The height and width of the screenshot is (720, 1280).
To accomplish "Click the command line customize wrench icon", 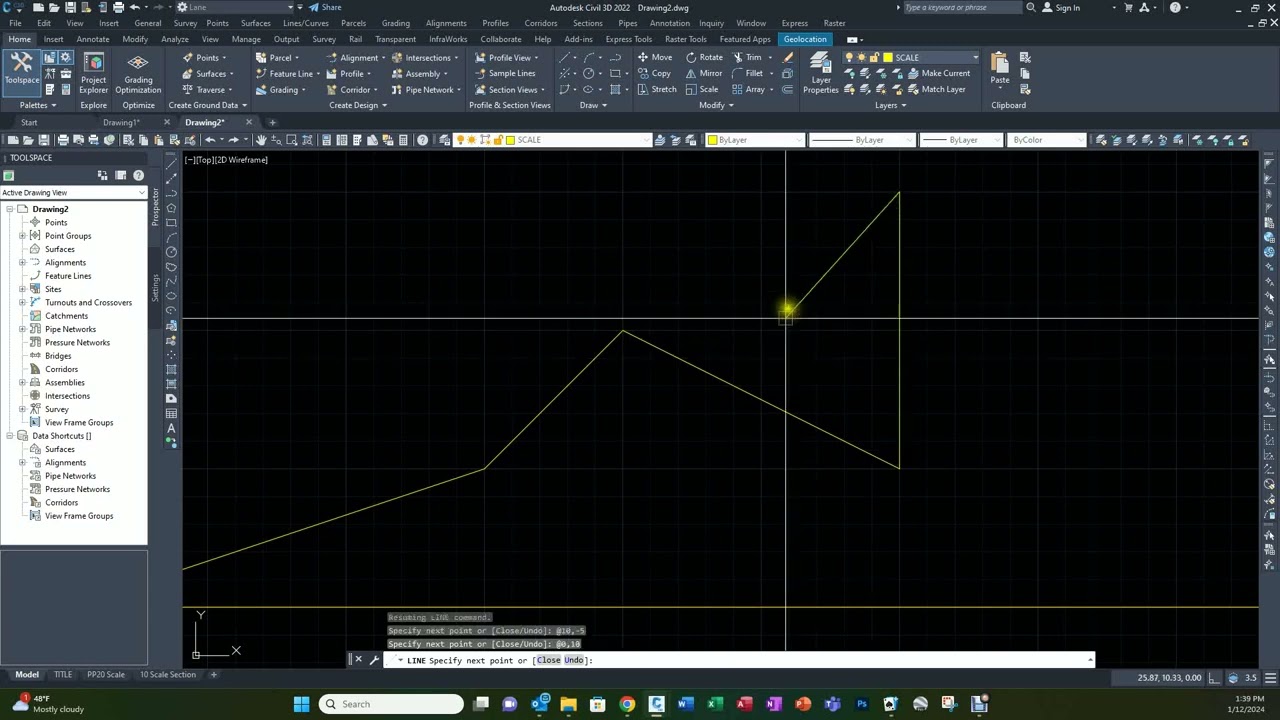I will pyautogui.click(x=374, y=660).
